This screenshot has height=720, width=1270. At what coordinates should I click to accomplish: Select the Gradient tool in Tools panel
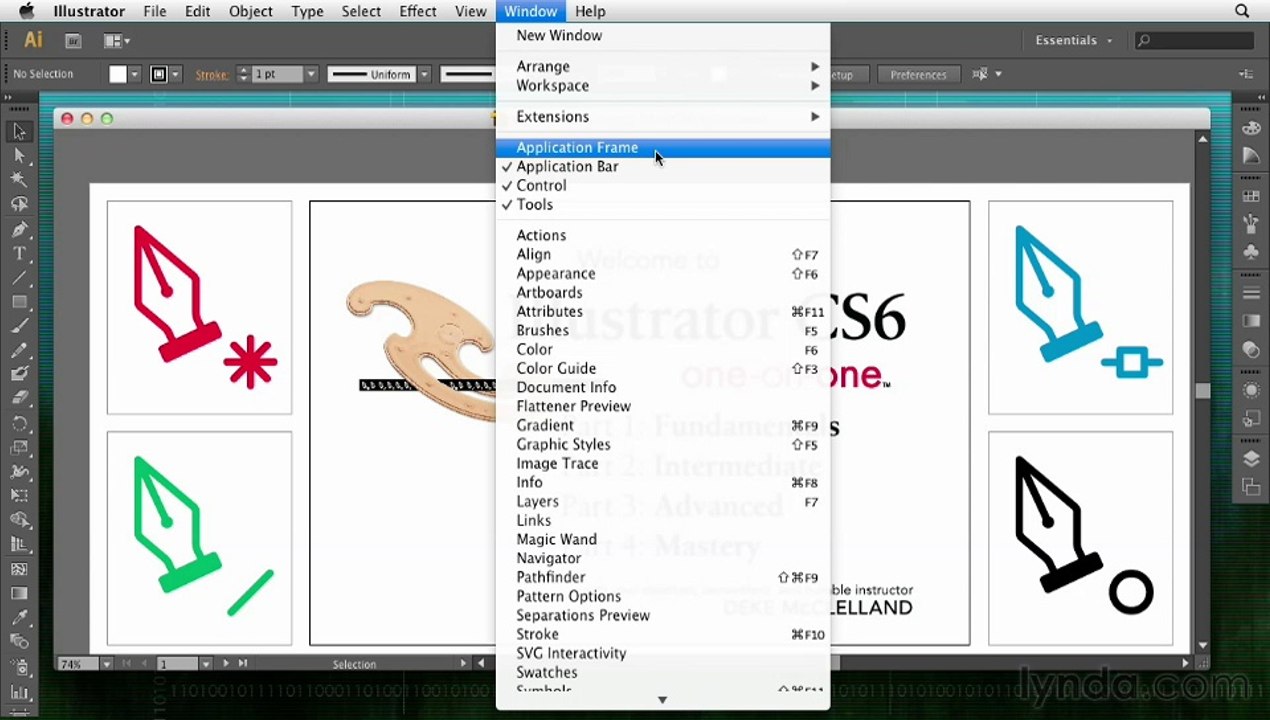pyautogui.click(x=19, y=593)
